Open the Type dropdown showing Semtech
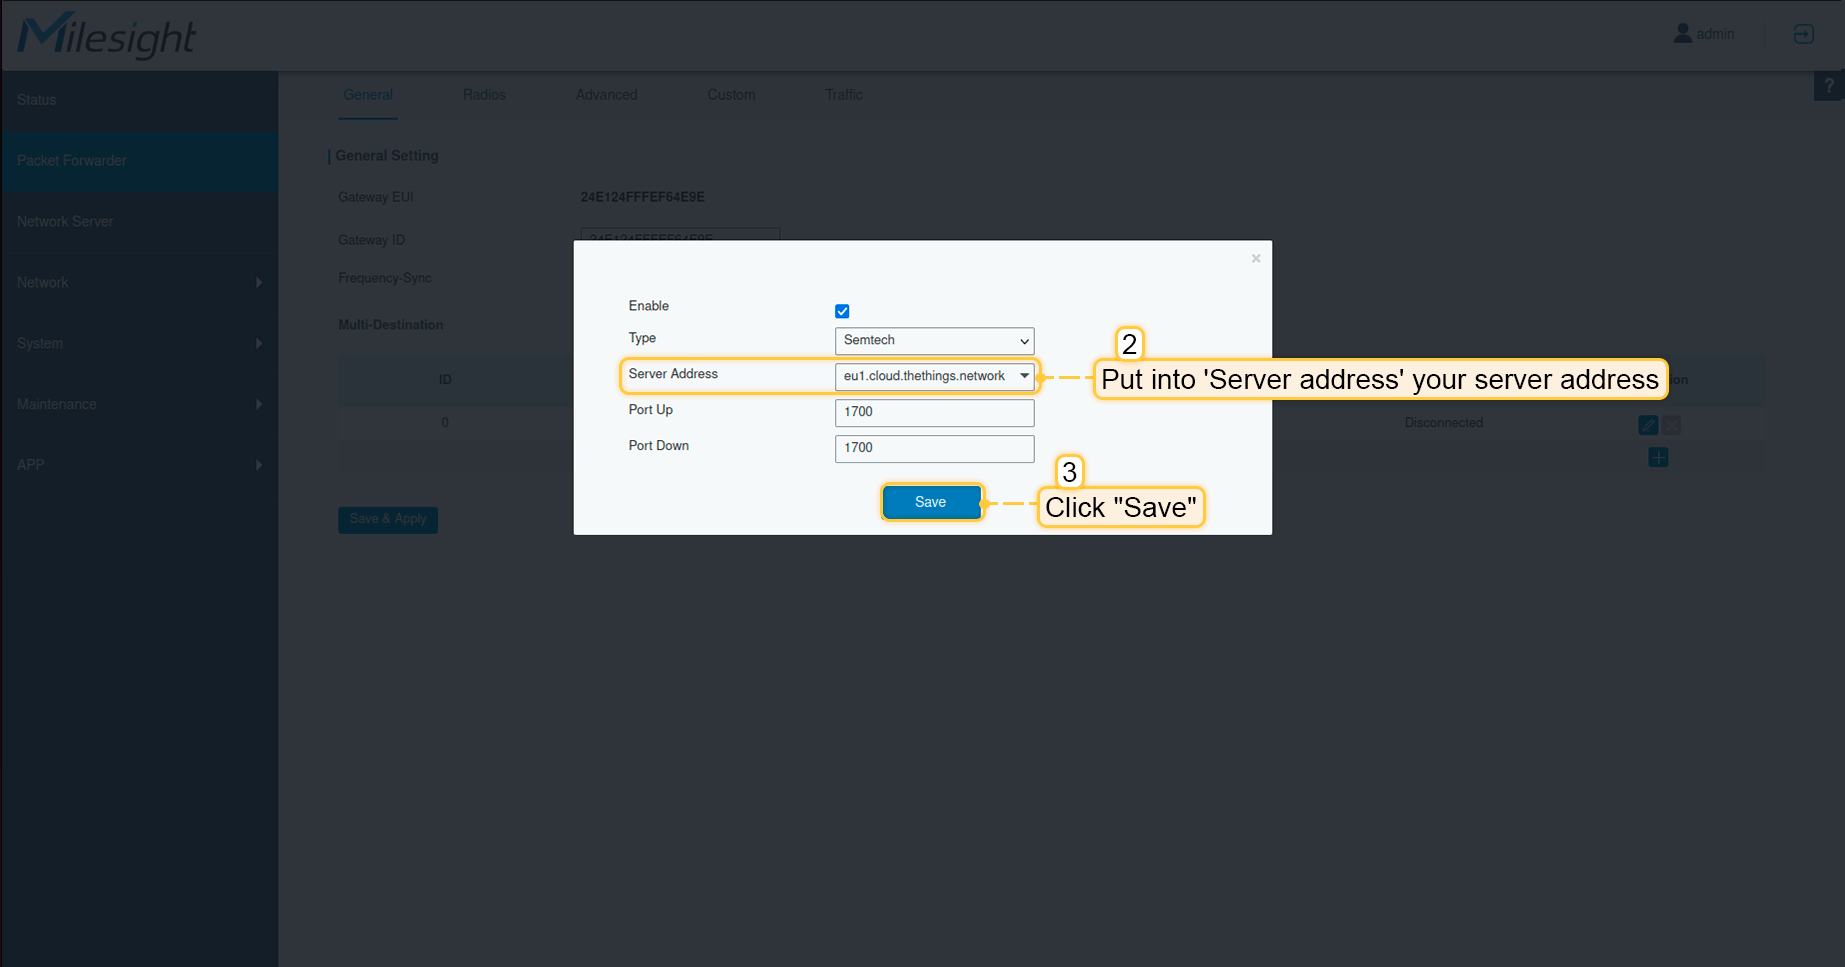Viewport: 1845px width, 967px height. [x=934, y=341]
